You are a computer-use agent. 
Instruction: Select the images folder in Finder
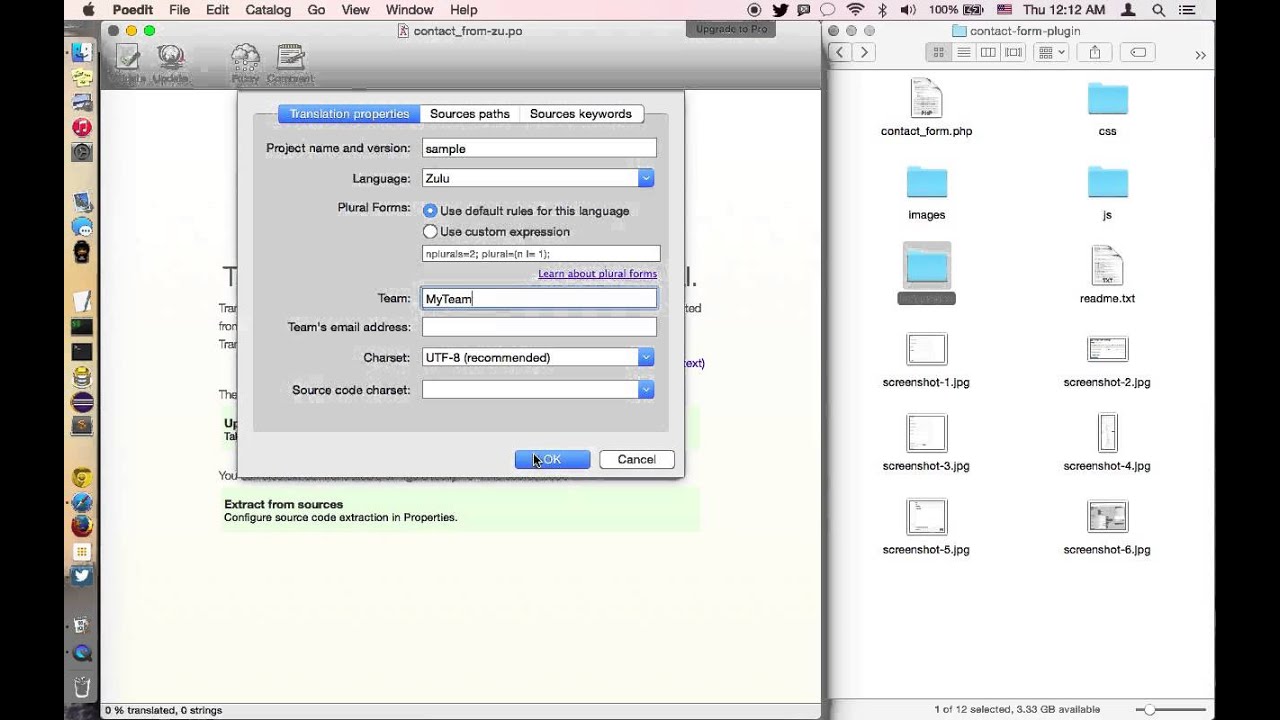coord(926,182)
